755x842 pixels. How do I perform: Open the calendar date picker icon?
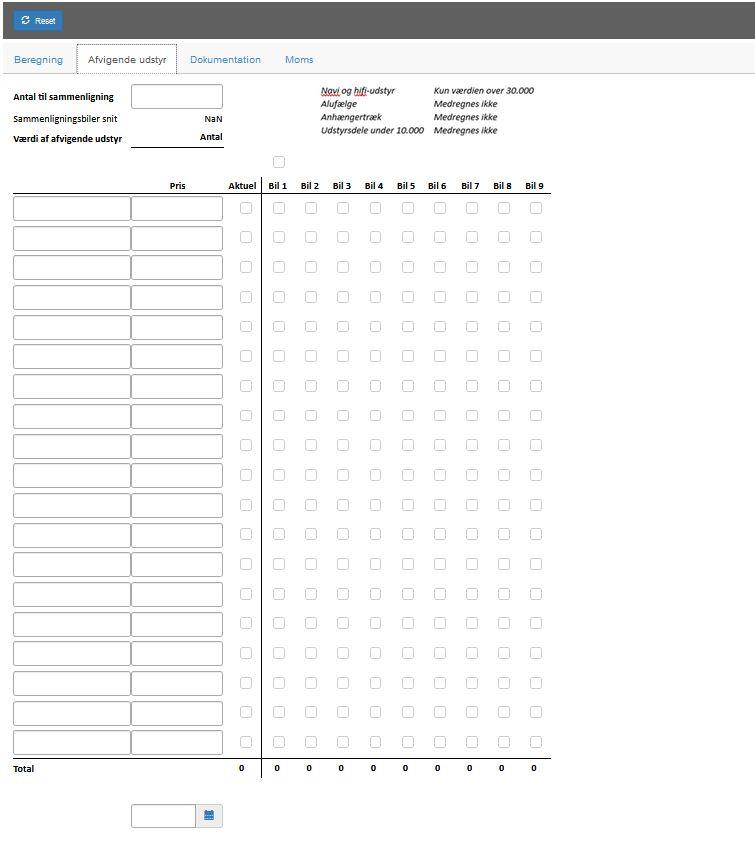click(209, 815)
